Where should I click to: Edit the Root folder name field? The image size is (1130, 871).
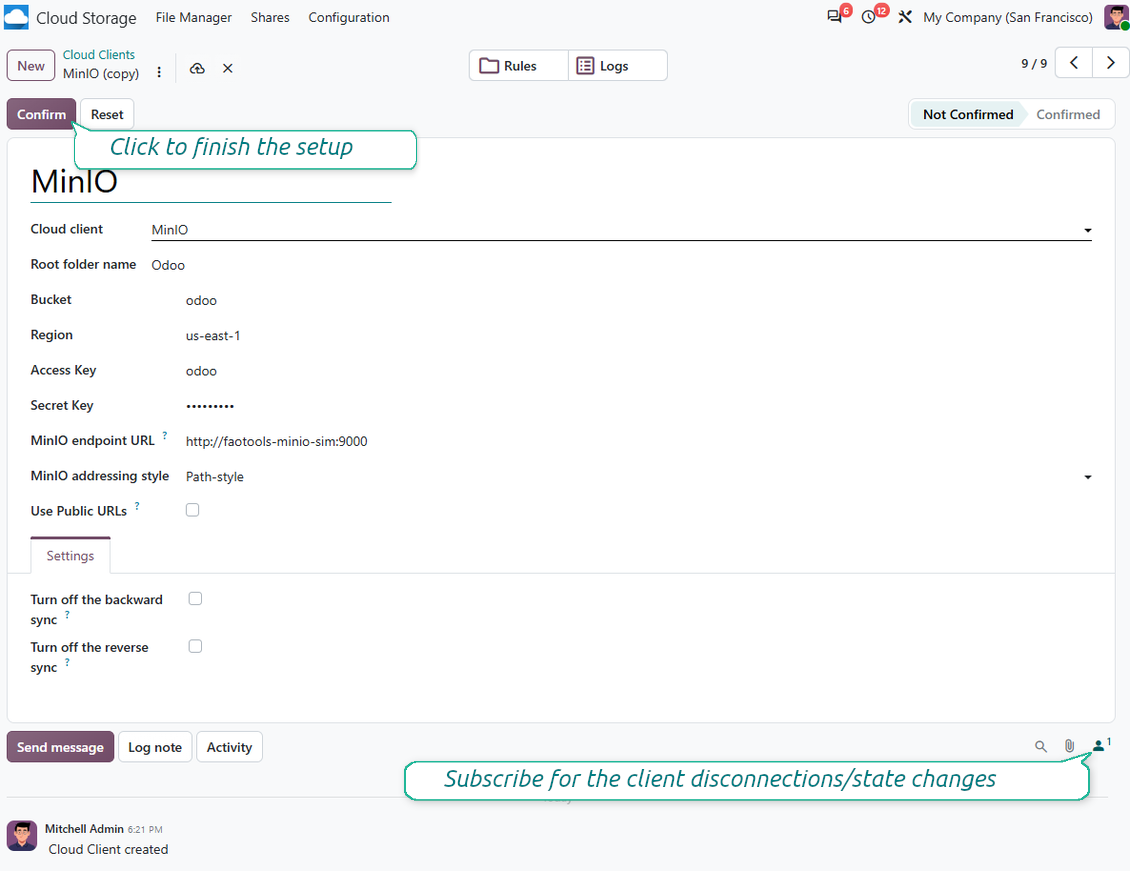621,265
